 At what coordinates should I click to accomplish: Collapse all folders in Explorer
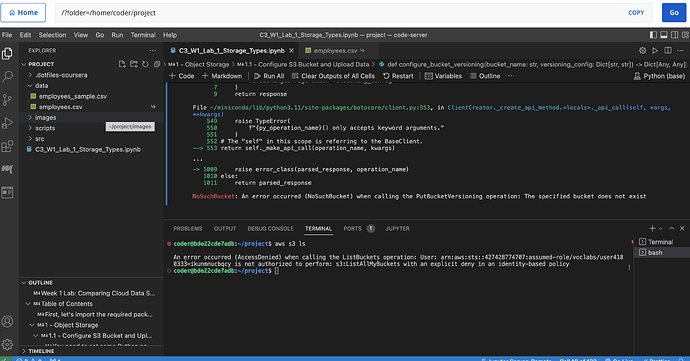157,64
